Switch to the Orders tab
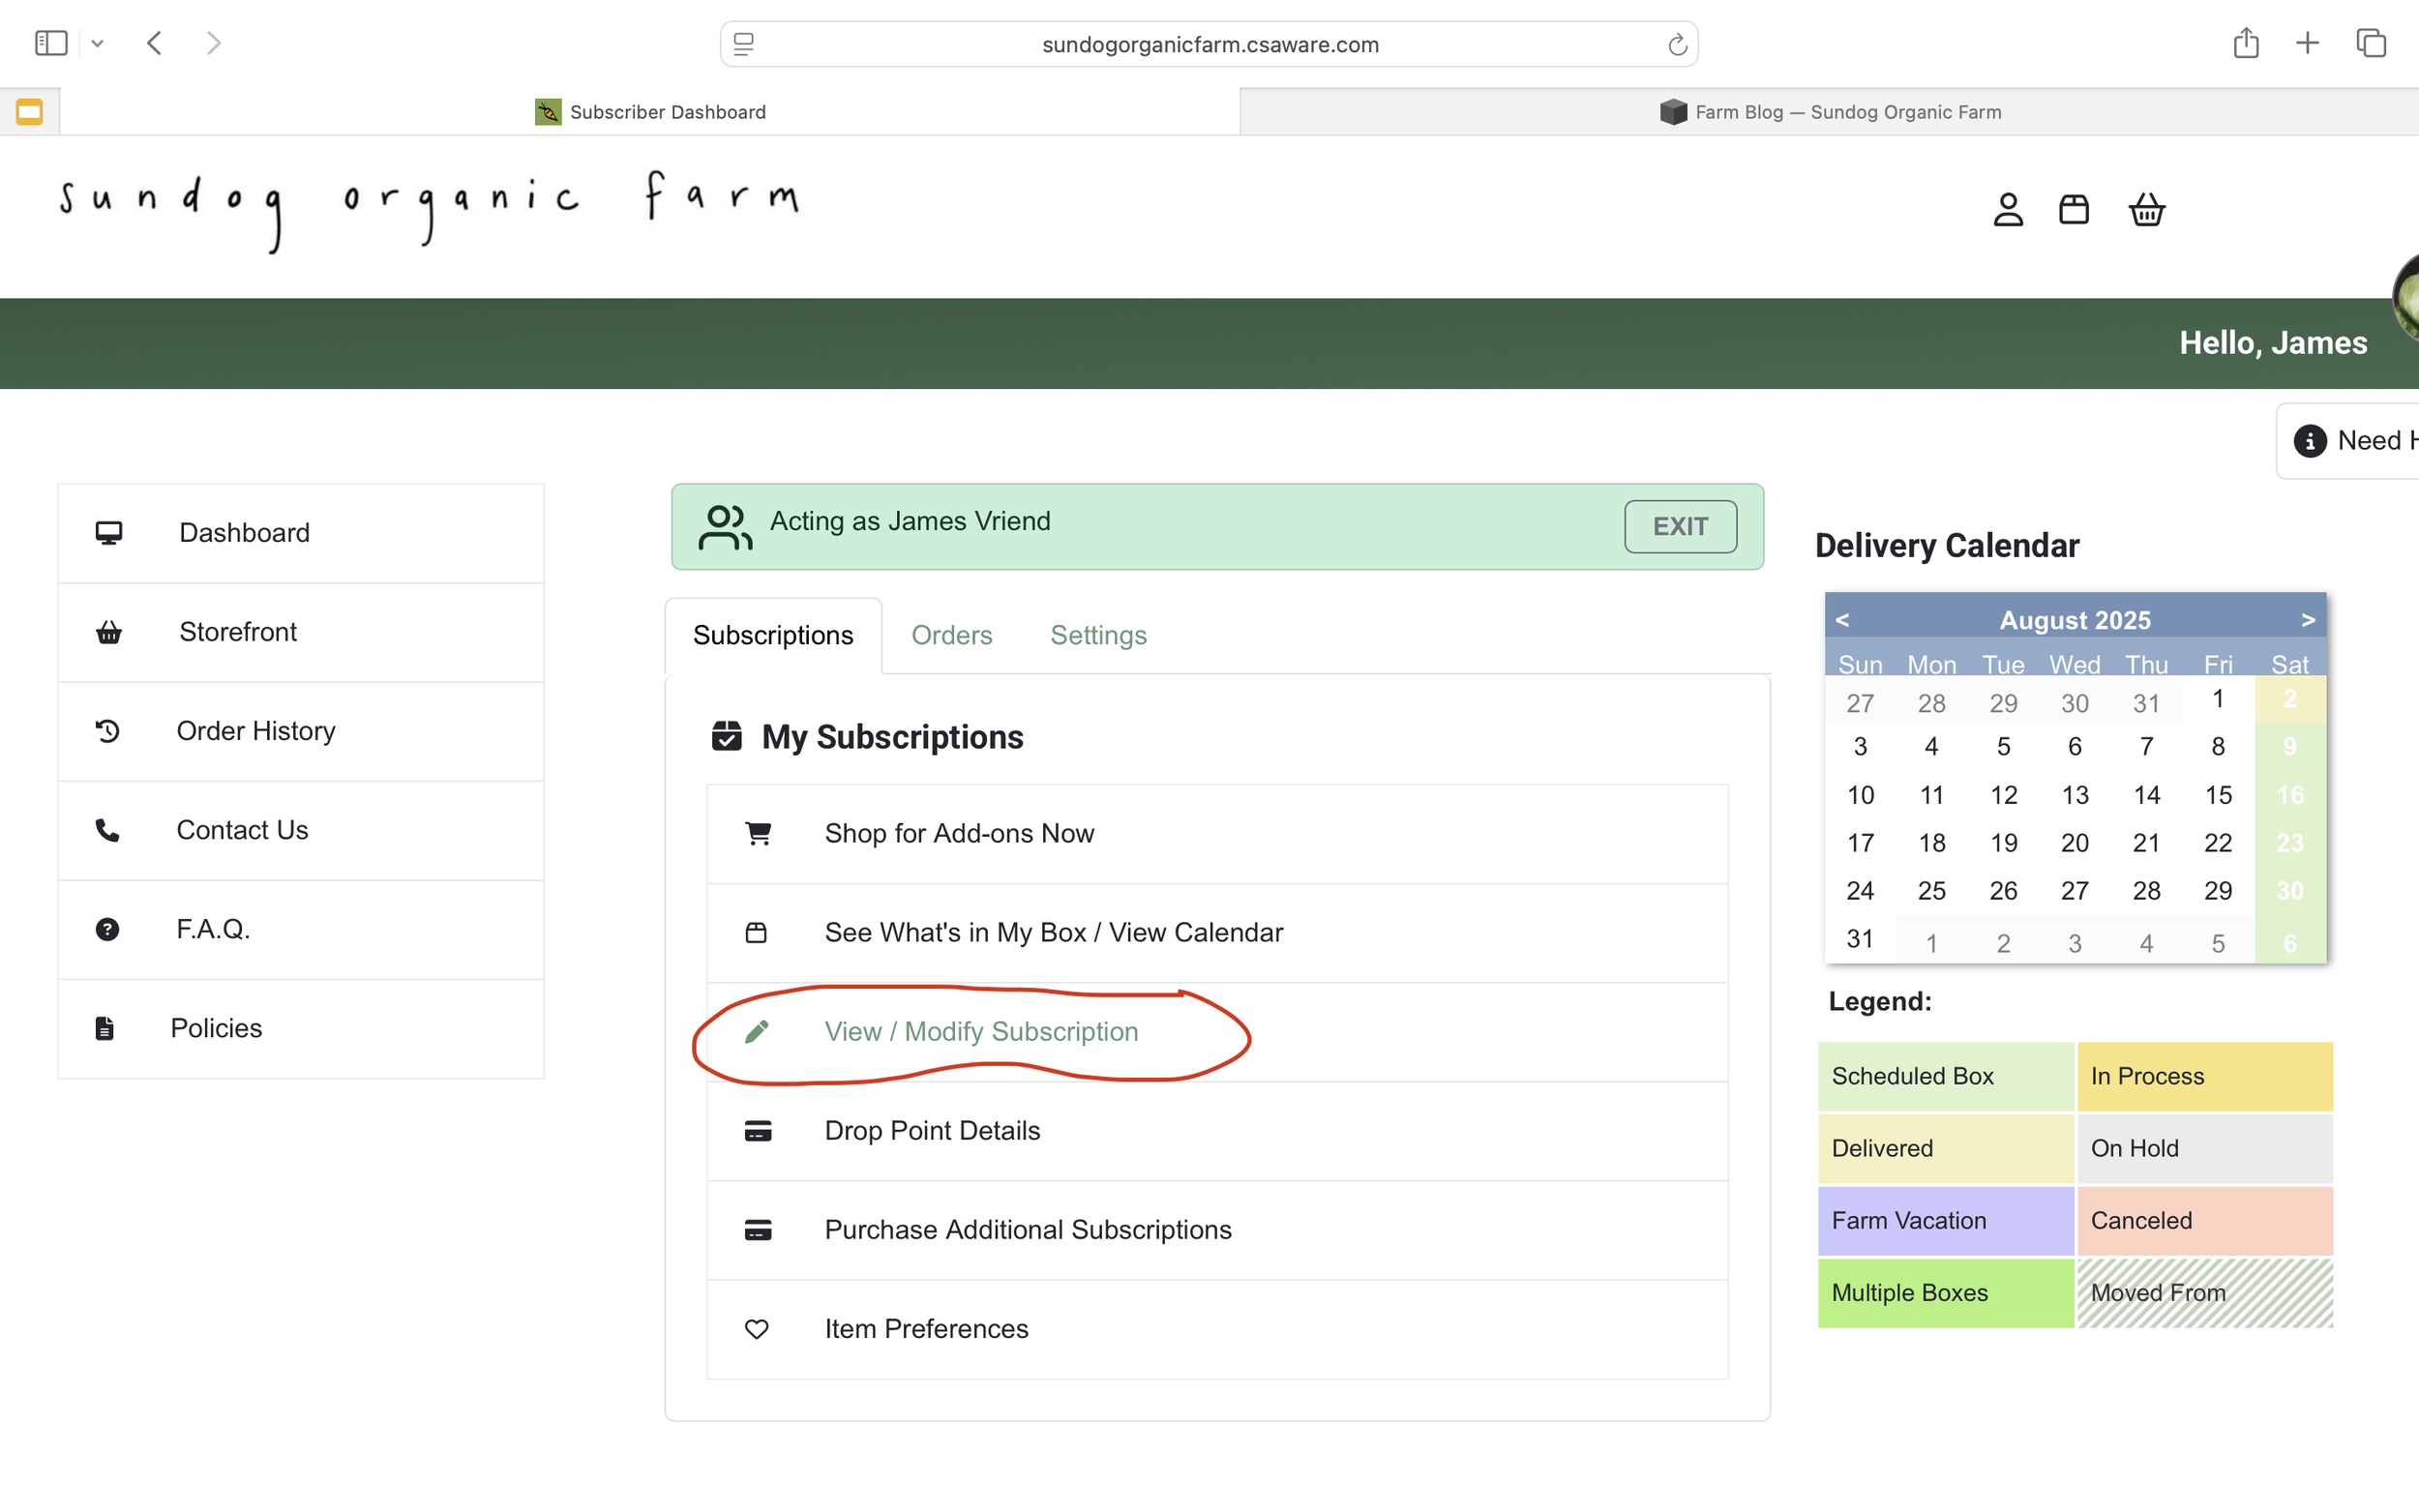2419x1512 pixels. 951,635
